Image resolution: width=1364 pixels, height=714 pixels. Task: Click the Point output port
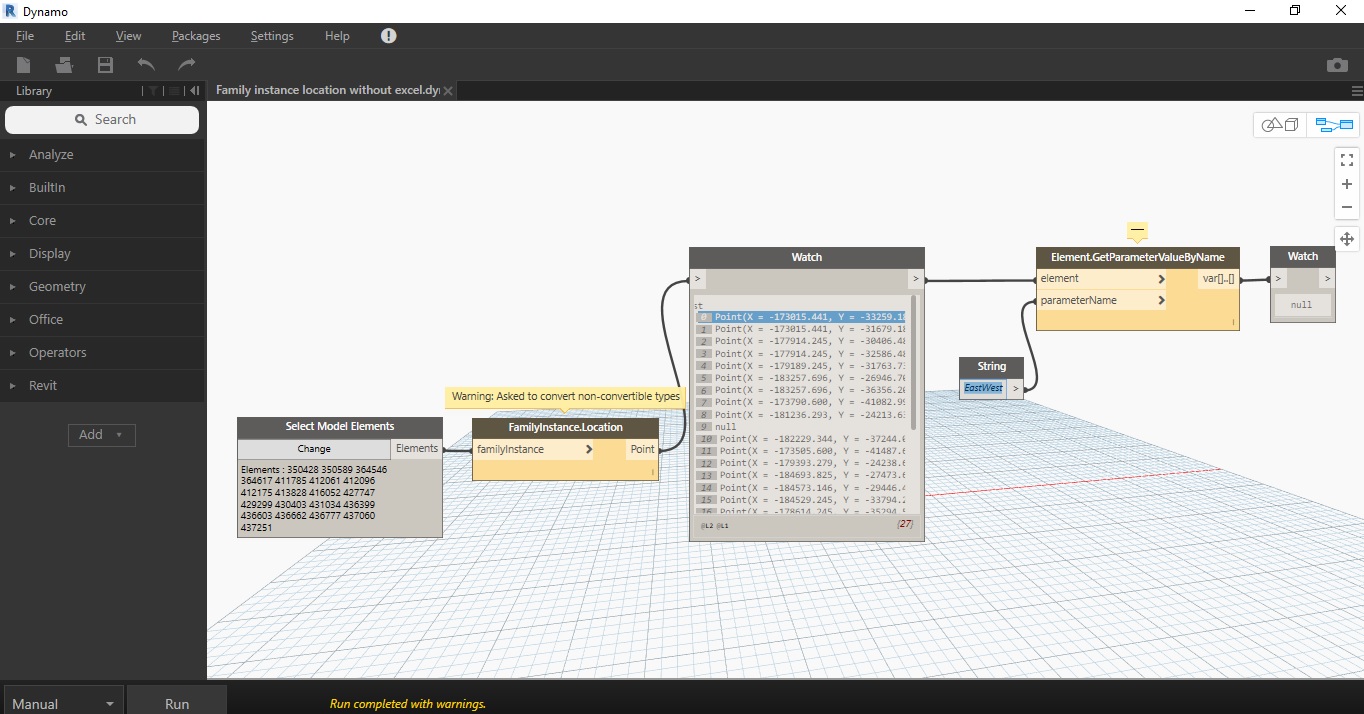[x=642, y=450]
